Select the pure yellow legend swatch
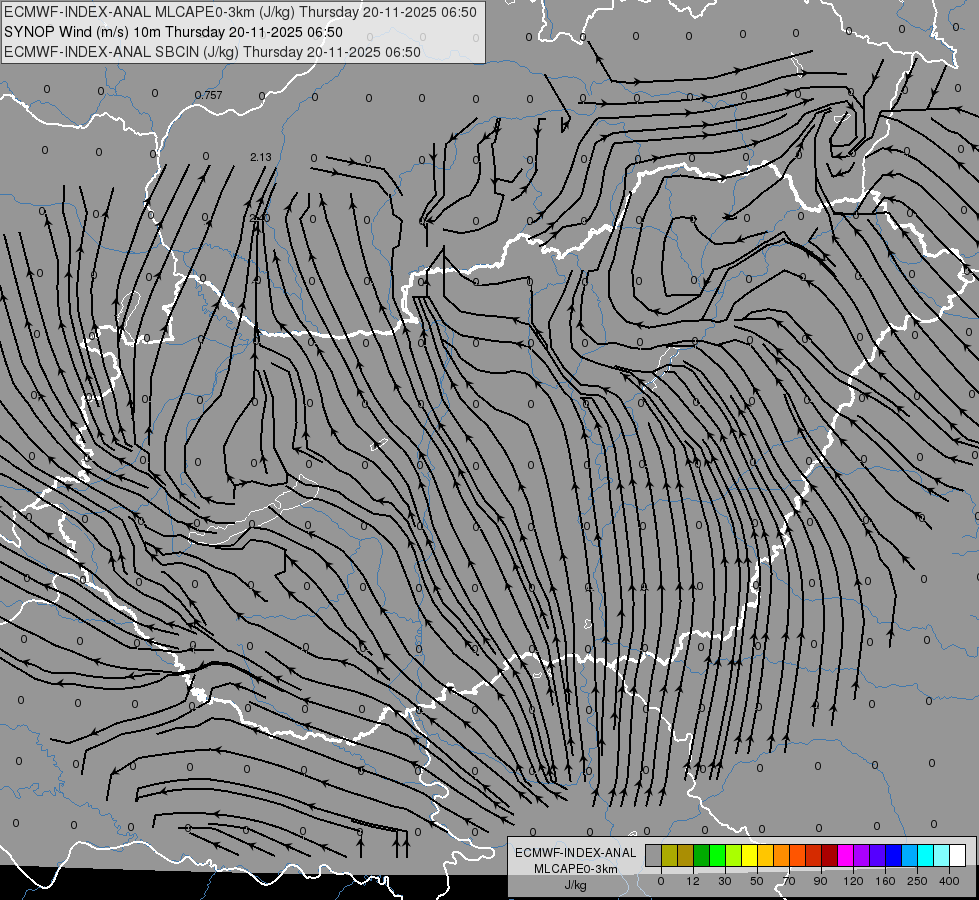Image resolution: width=979 pixels, height=900 pixels. pyautogui.click(x=750, y=856)
